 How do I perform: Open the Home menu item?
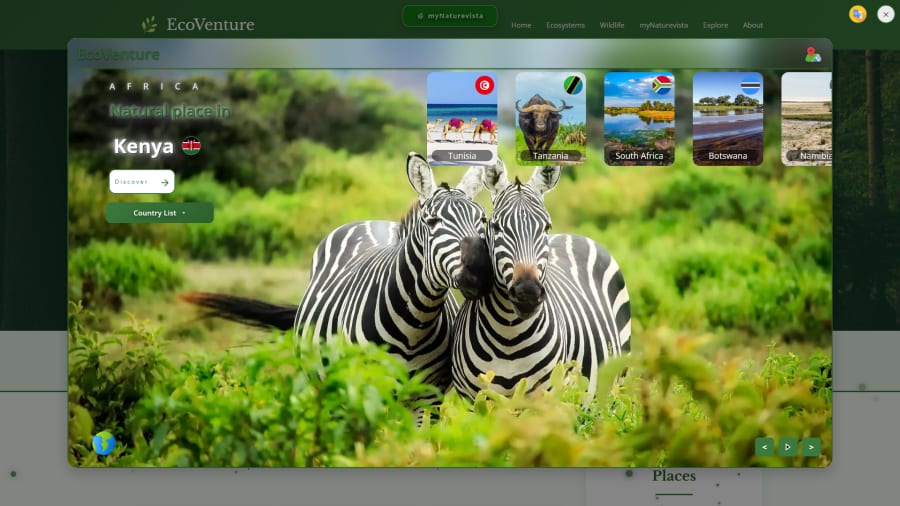point(521,25)
